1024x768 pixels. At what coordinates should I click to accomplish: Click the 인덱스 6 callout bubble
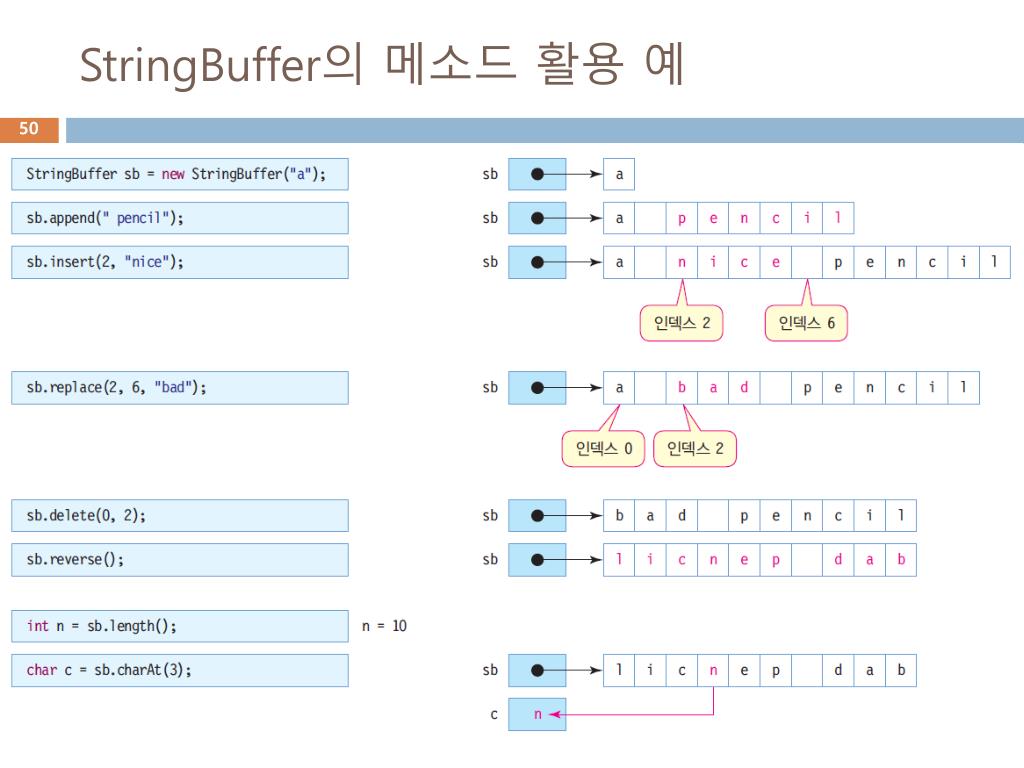(806, 323)
